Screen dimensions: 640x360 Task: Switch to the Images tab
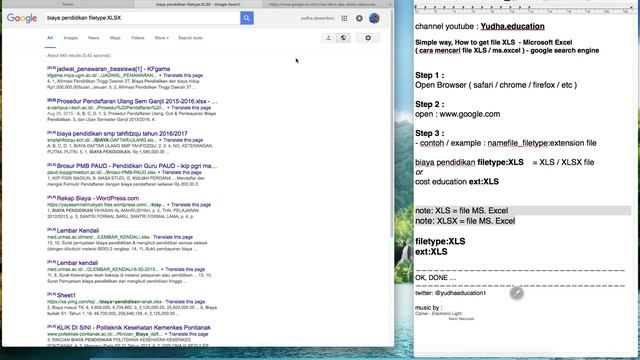click(71, 38)
